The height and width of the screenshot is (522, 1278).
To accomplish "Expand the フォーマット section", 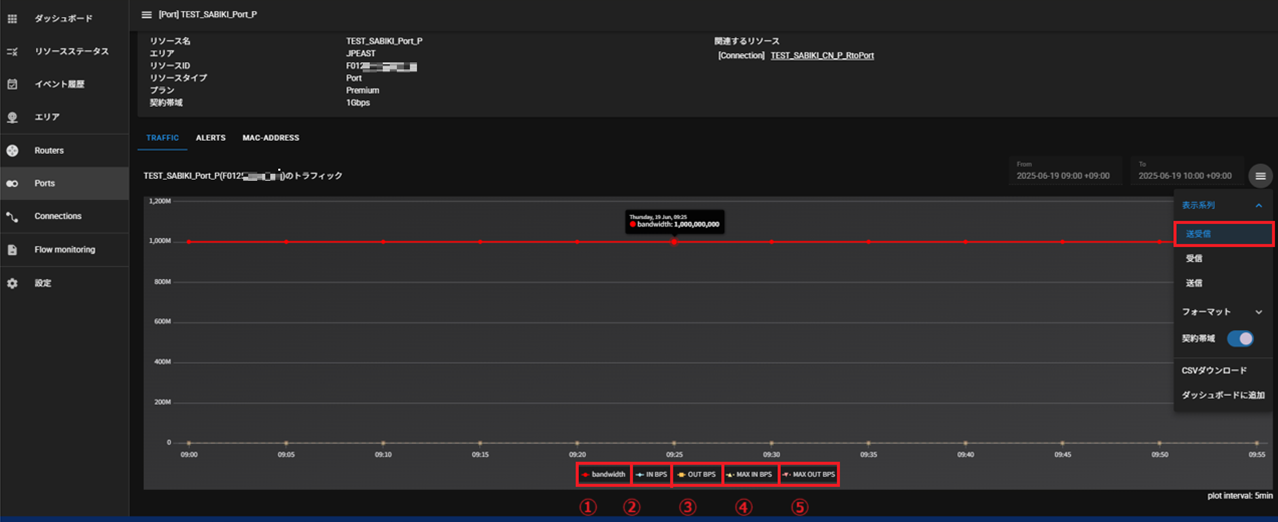I will (x=1258, y=312).
